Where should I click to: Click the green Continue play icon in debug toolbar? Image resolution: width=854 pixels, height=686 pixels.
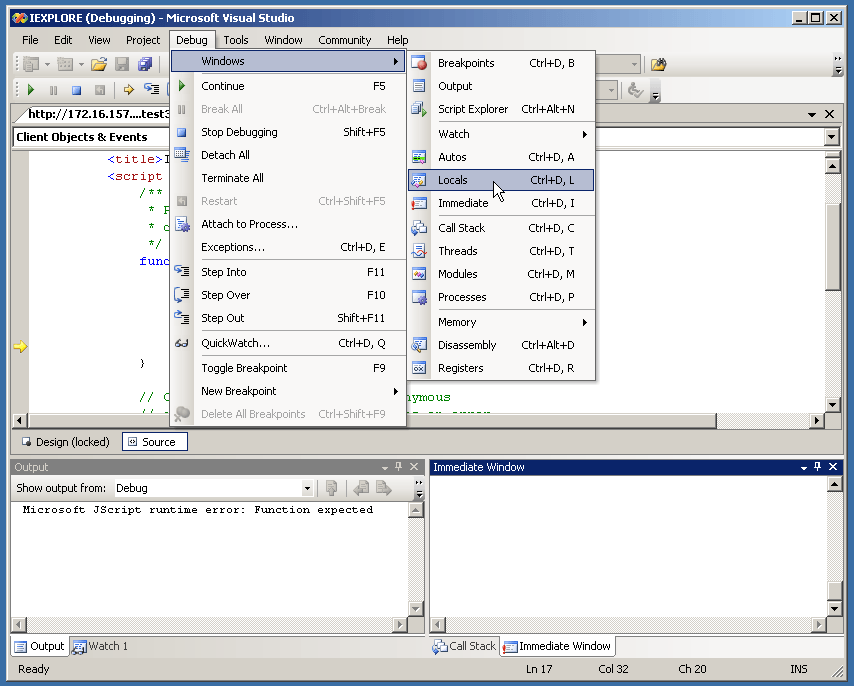tap(31, 89)
